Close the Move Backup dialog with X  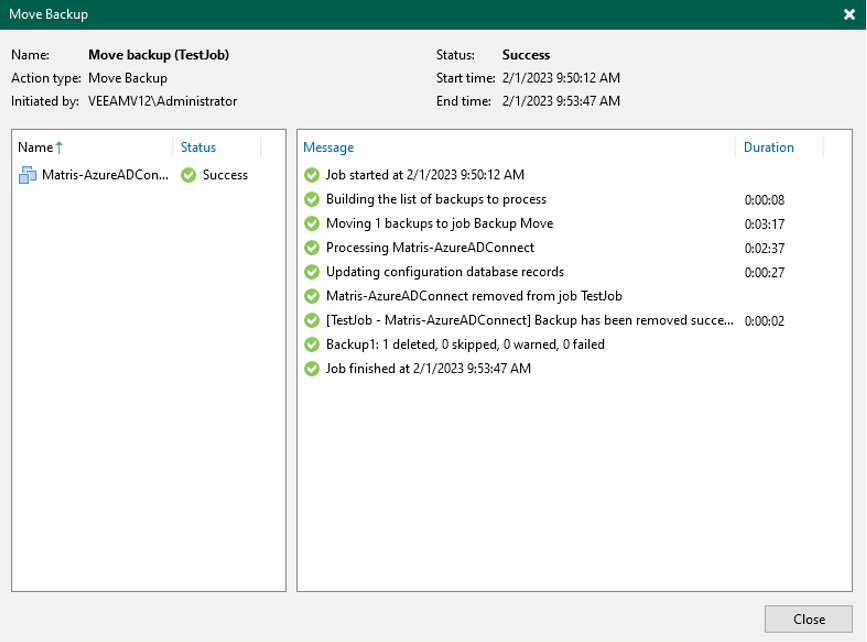coord(849,15)
